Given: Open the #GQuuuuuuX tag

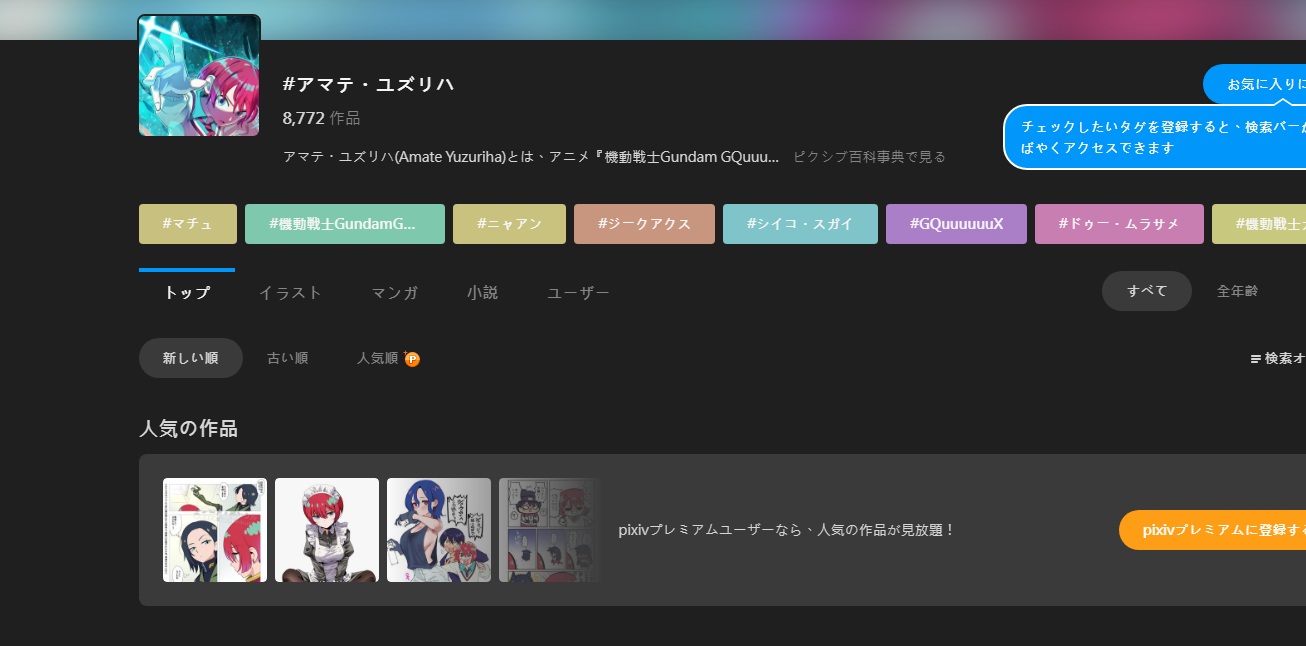Looking at the screenshot, I should tap(956, 224).
